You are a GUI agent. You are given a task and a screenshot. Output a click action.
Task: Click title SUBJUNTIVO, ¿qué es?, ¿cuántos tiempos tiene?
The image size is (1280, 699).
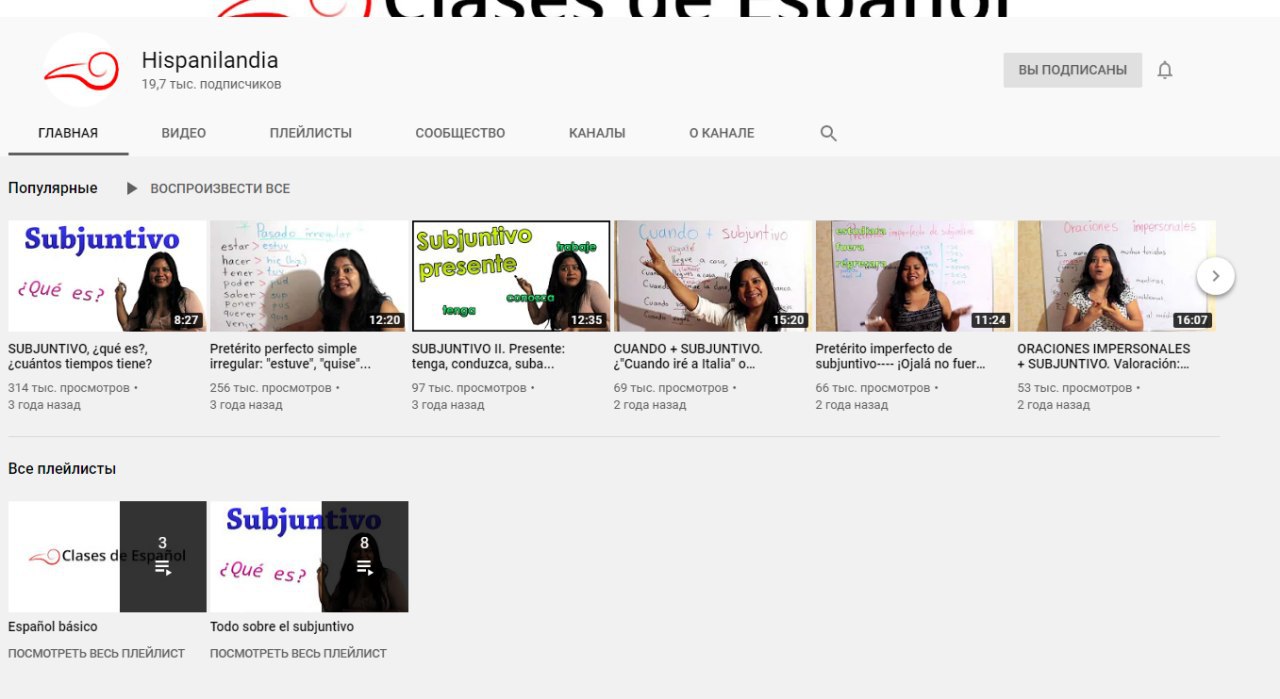pos(81,356)
